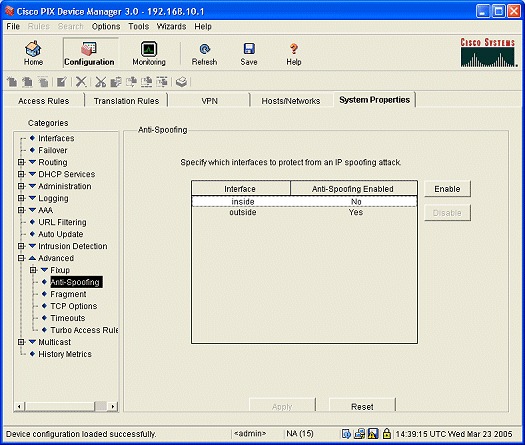Click the Enable button

(x=447, y=189)
